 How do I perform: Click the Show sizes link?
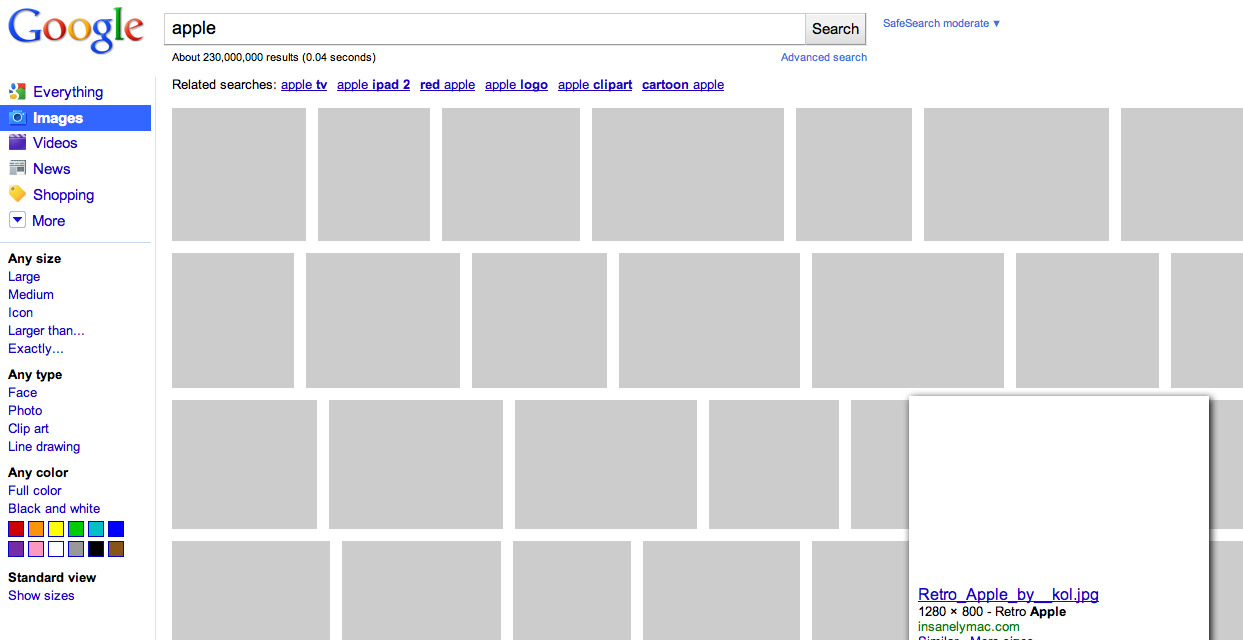[x=41, y=596]
